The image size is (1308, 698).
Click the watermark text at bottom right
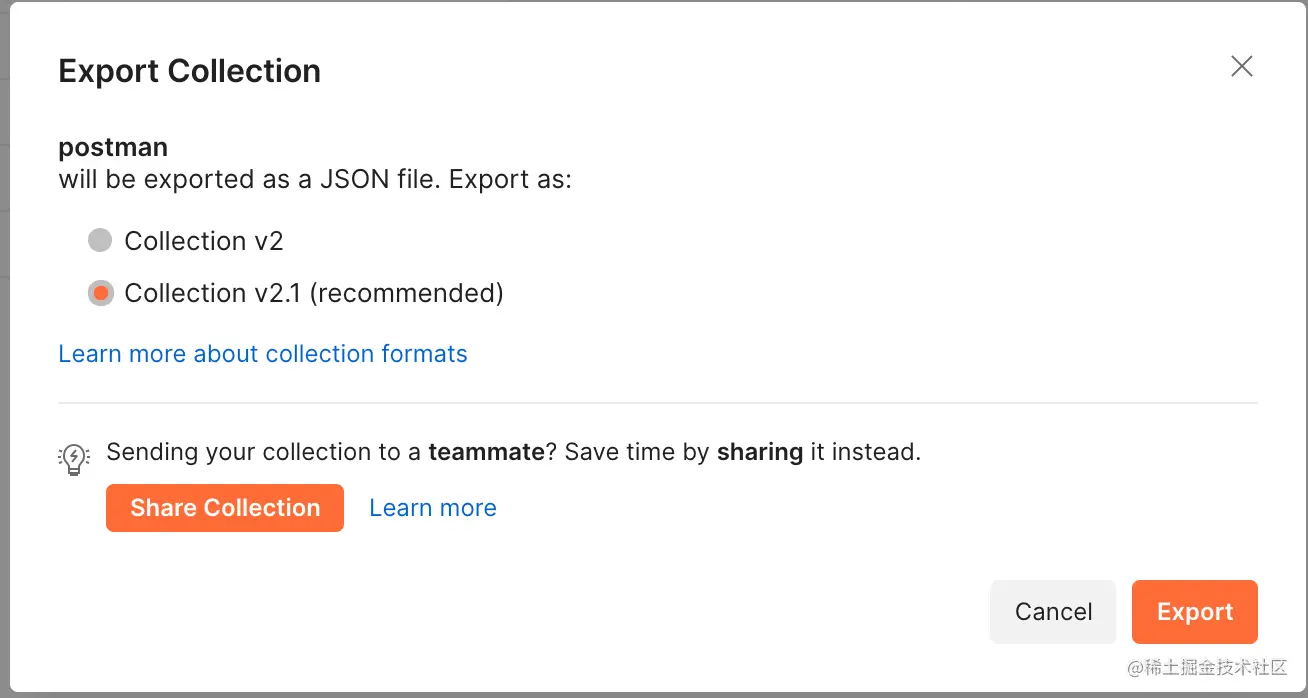(1207, 668)
